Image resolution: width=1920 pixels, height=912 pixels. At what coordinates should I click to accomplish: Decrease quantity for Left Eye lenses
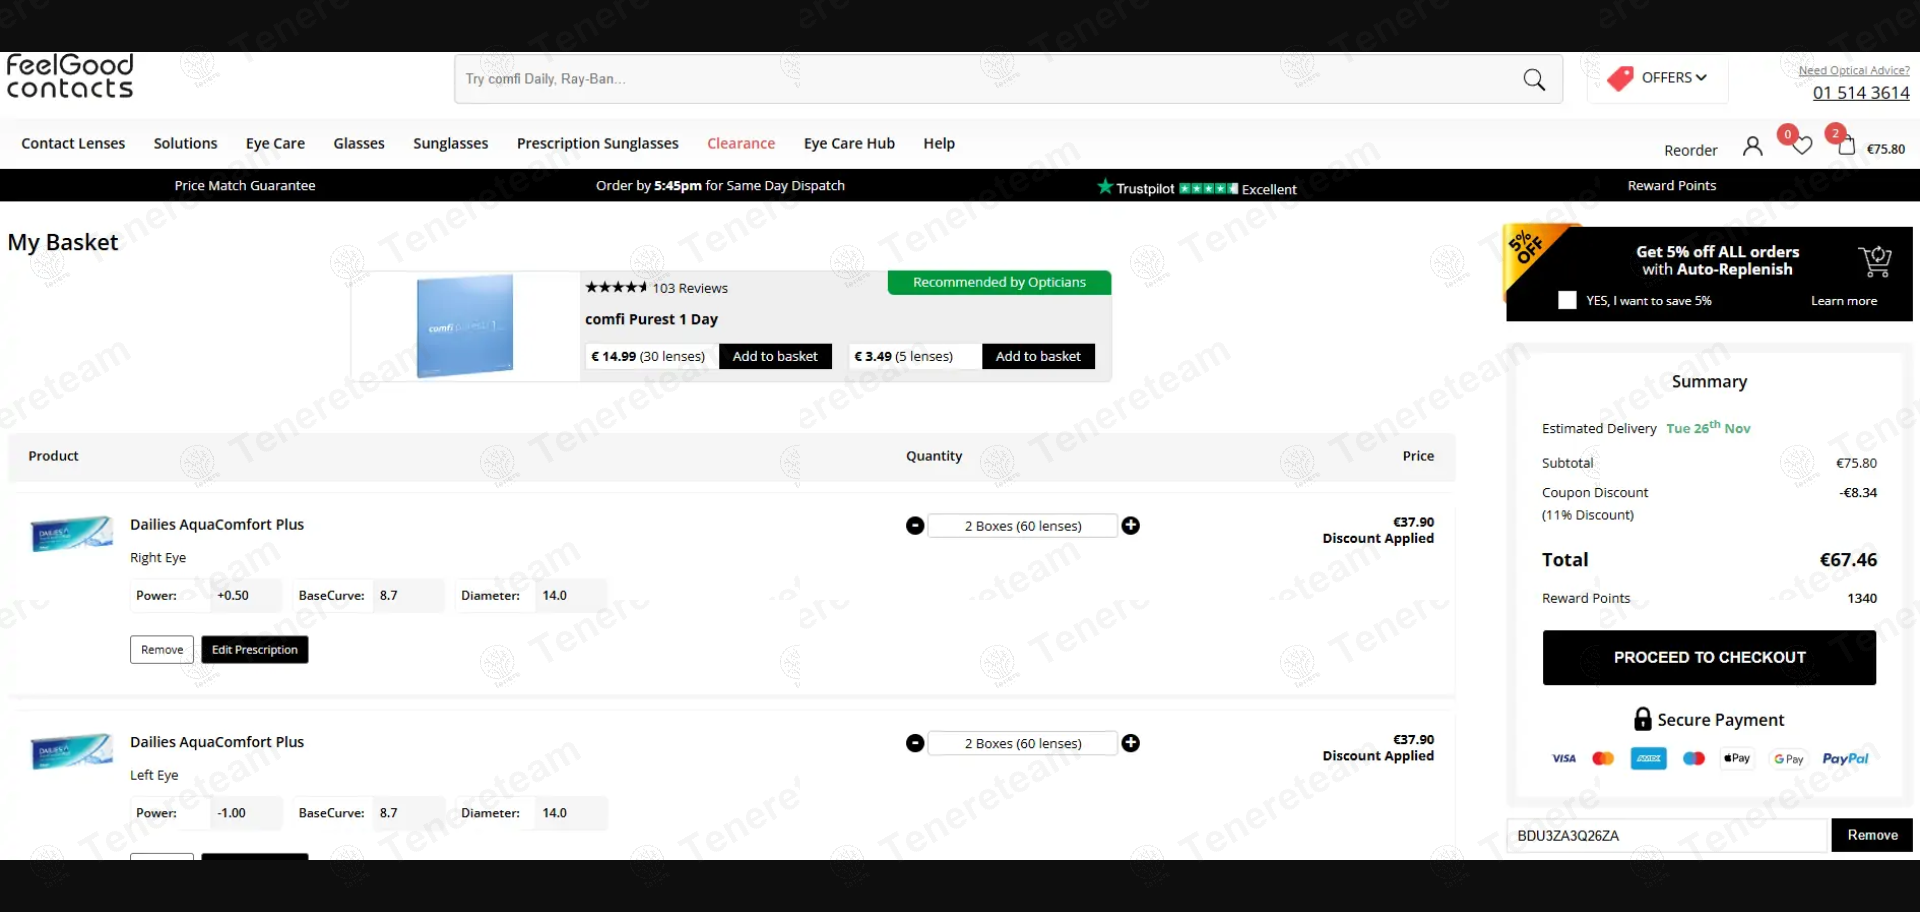click(x=915, y=743)
